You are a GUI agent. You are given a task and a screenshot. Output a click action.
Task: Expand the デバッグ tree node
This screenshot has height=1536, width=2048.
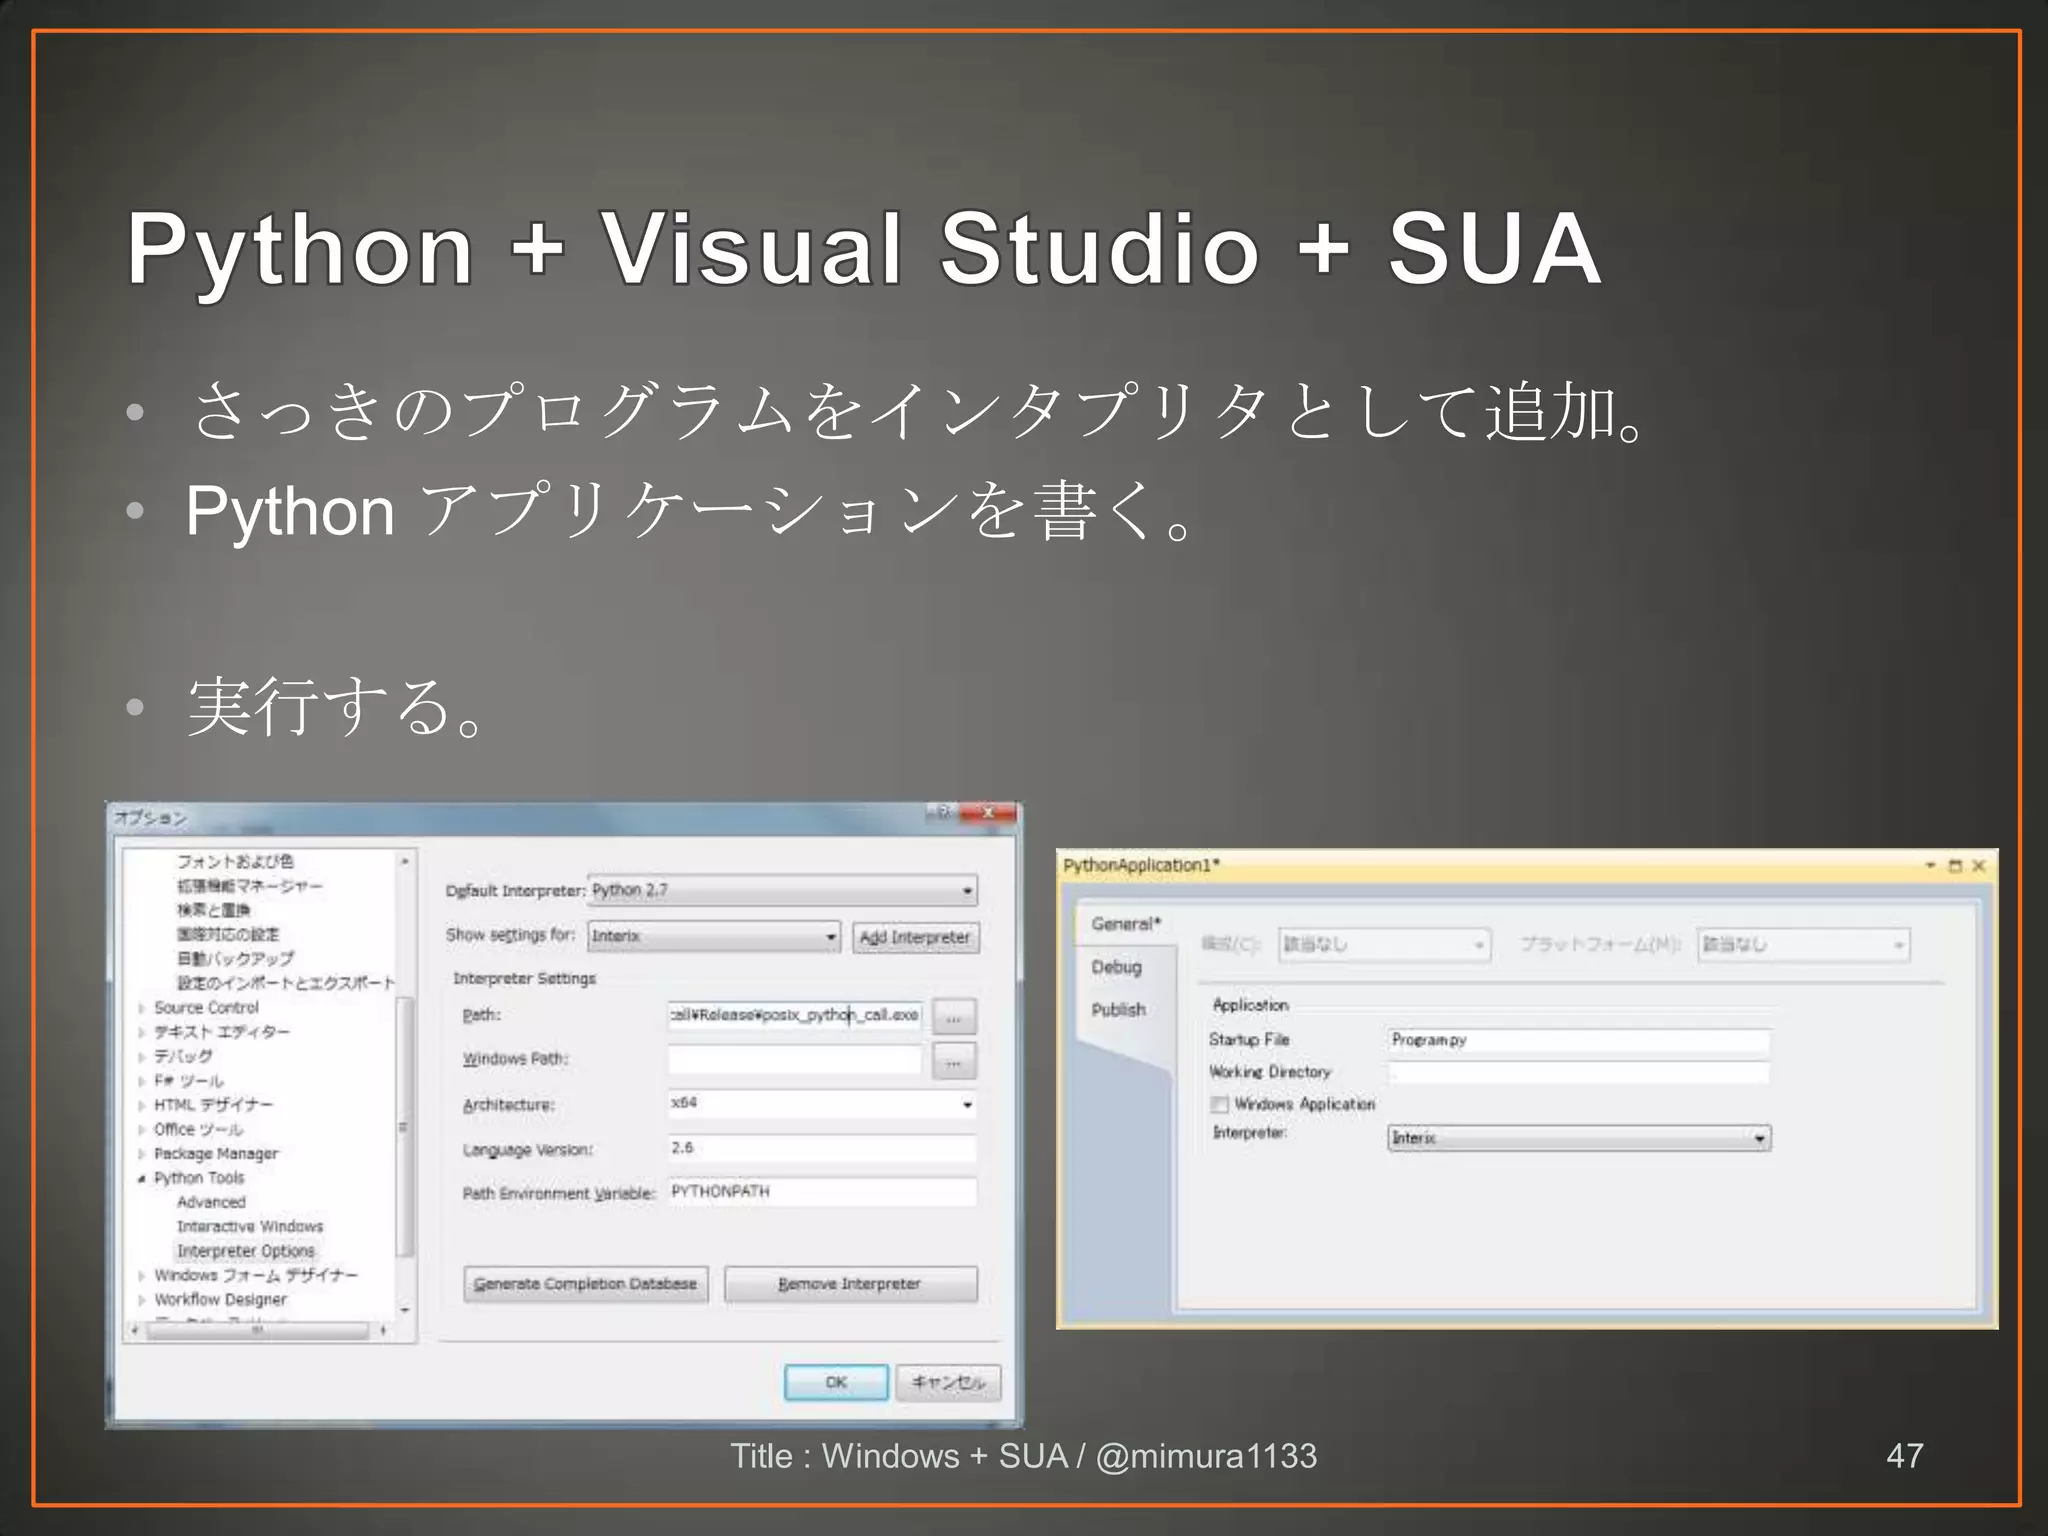pos(142,1056)
